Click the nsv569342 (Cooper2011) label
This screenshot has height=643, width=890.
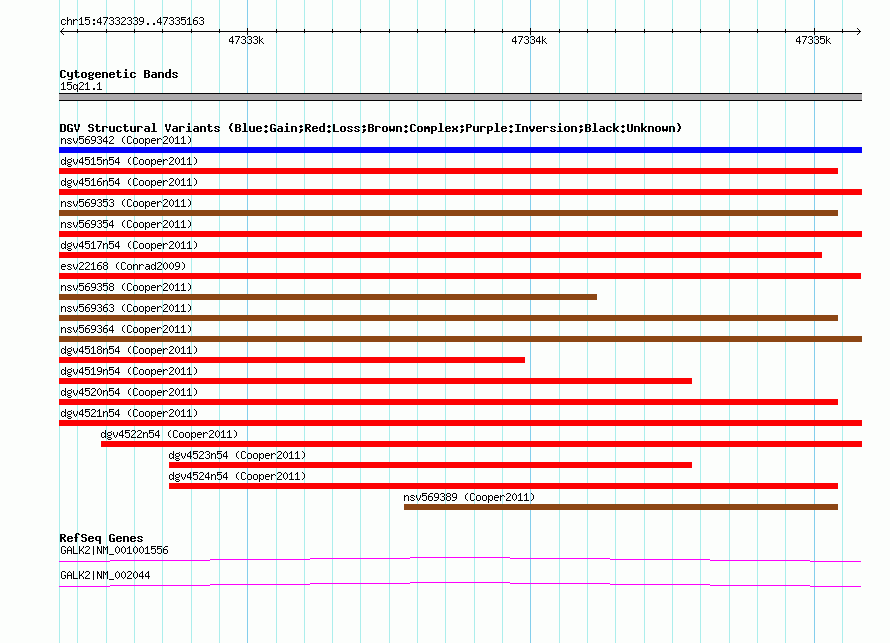coord(126,140)
